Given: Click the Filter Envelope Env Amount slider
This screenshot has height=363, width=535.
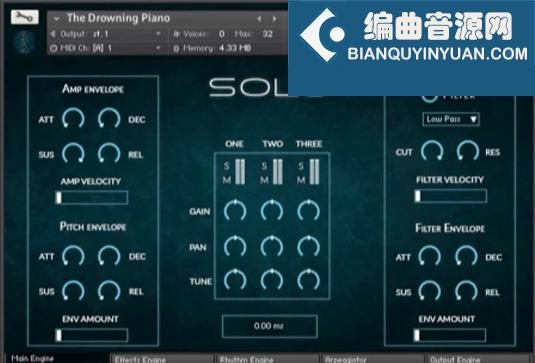Looking at the screenshot, I should click(x=450, y=335).
